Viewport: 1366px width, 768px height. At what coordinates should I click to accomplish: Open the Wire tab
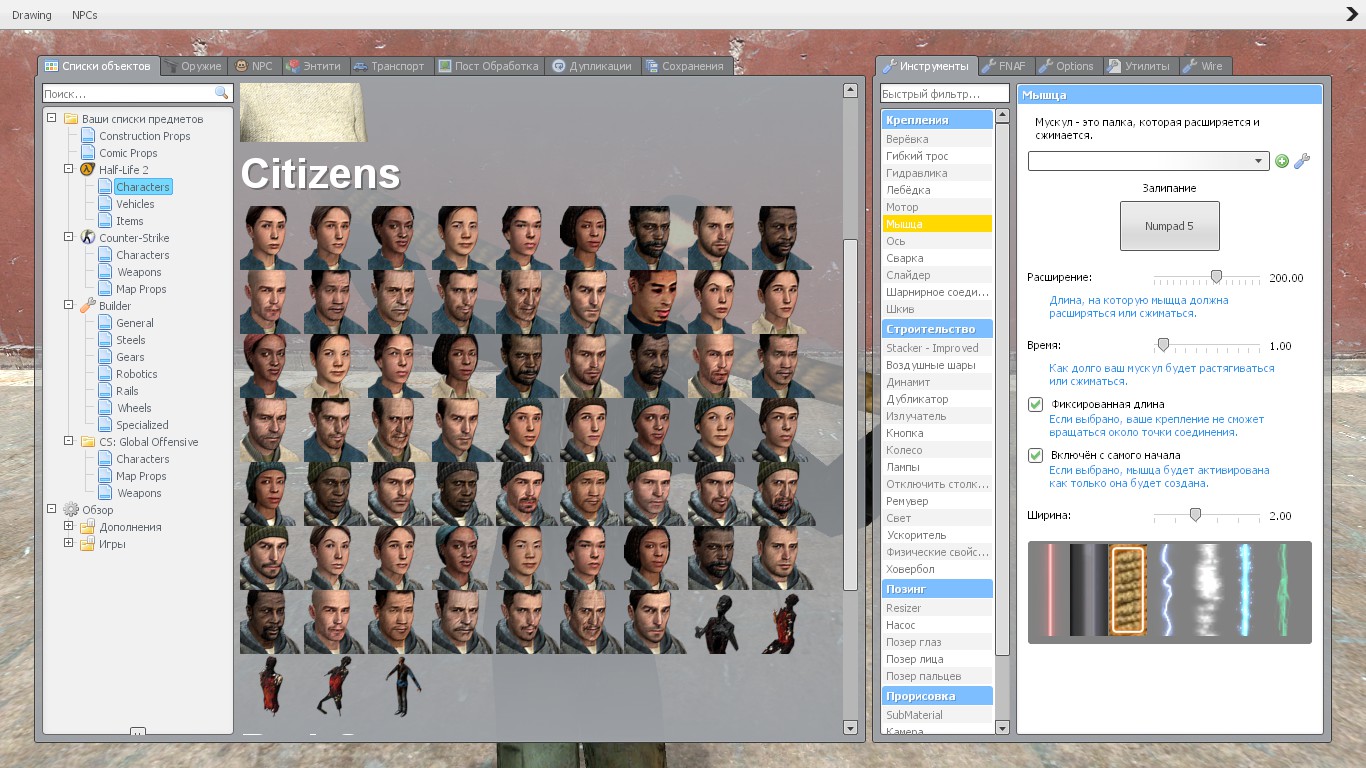tap(1204, 66)
